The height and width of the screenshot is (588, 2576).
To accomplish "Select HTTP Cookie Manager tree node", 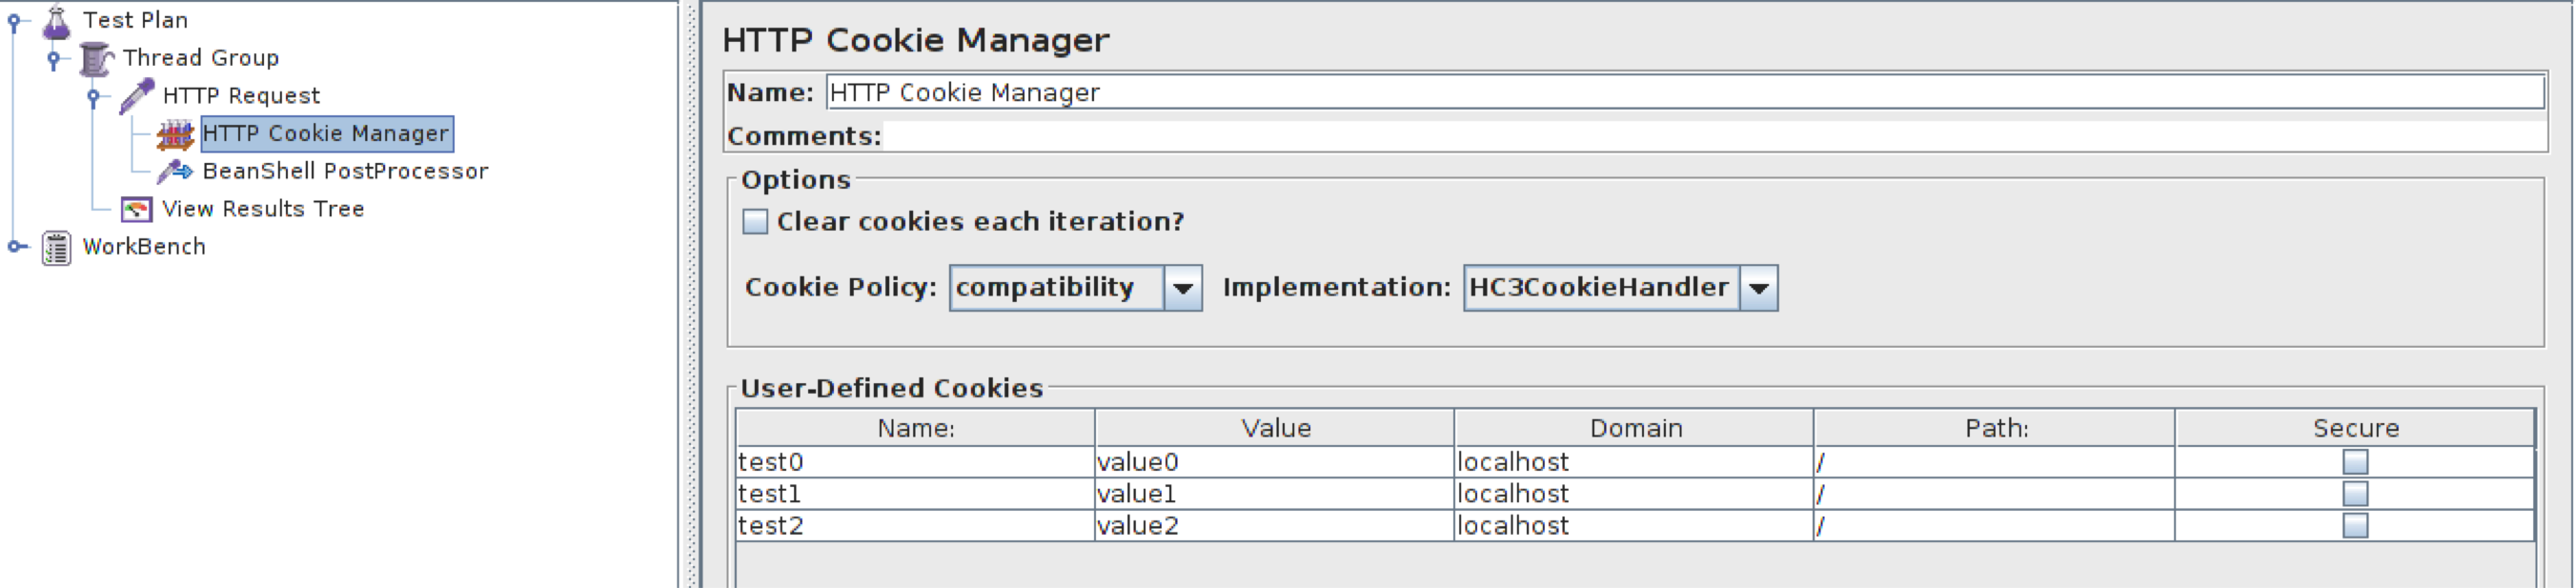I will point(326,134).
